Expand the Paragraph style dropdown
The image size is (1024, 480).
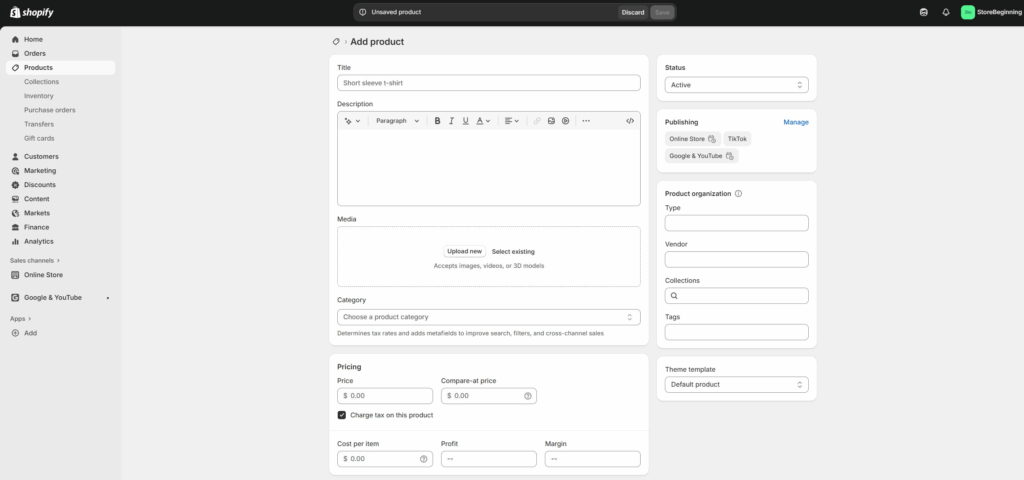(x=397, y=121)
